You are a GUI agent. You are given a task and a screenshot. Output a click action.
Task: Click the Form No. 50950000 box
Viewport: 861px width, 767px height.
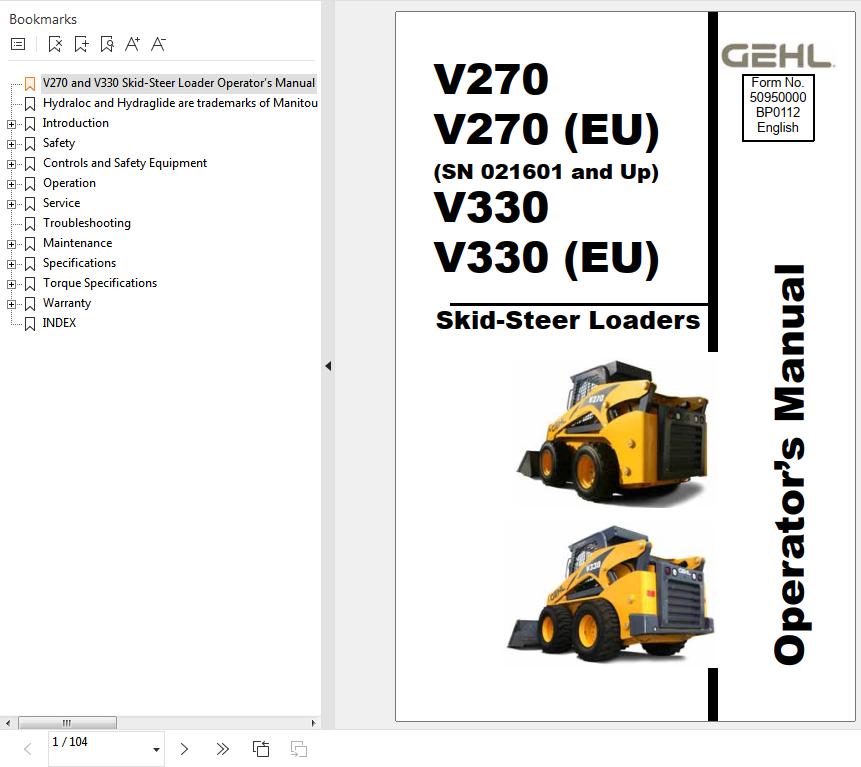click(778, 108)
